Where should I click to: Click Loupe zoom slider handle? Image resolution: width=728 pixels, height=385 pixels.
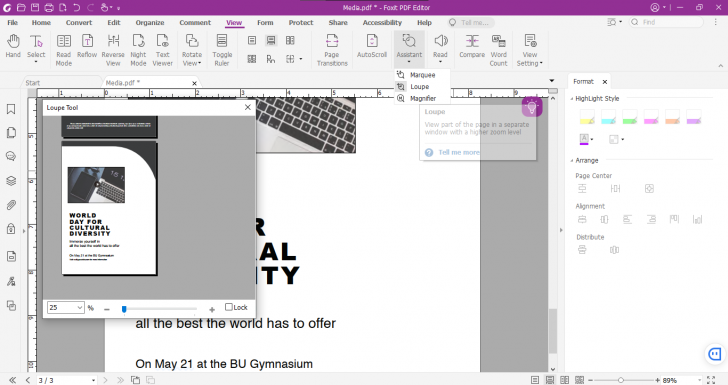(x=124, y=309)
